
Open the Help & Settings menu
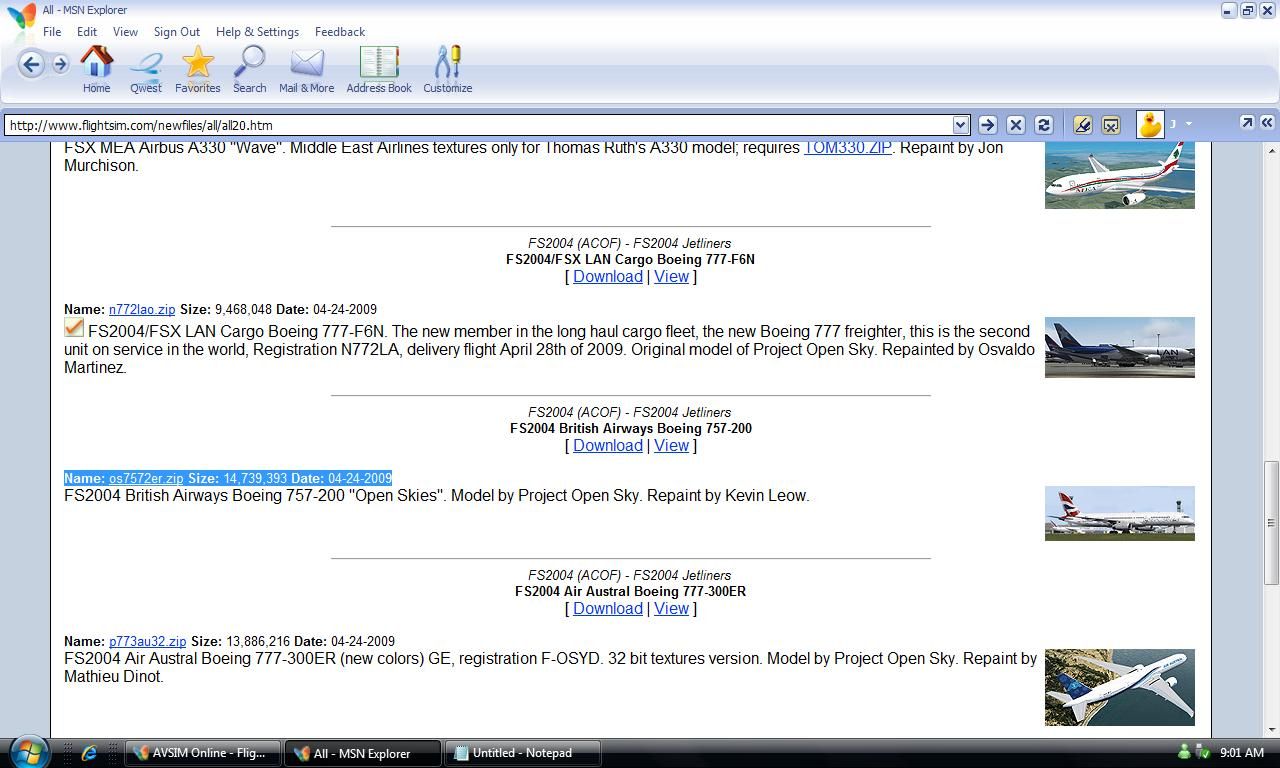pos(257,32)
